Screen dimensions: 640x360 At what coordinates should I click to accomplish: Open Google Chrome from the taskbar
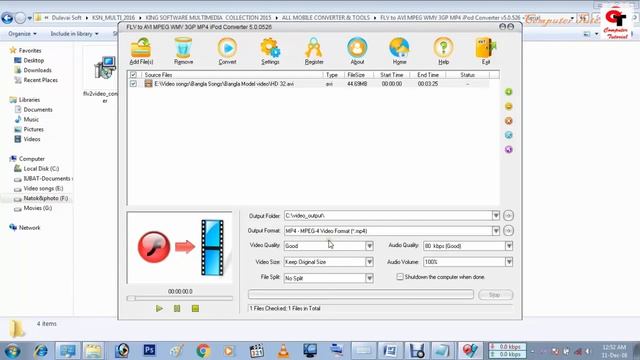pos(203,351)
